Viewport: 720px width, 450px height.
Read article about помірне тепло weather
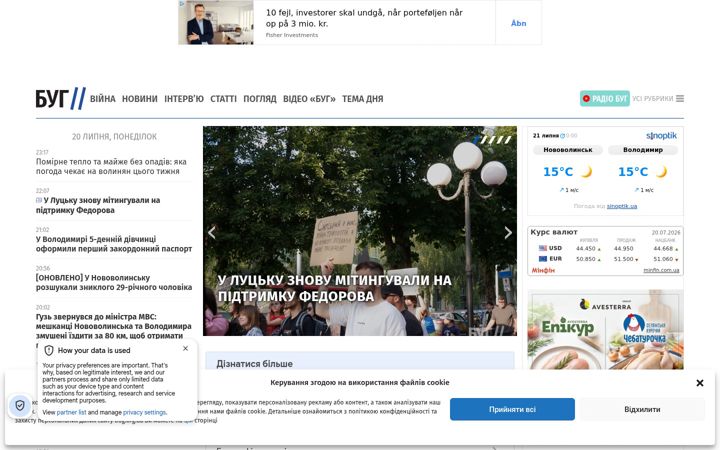click(x=111, y=166)
